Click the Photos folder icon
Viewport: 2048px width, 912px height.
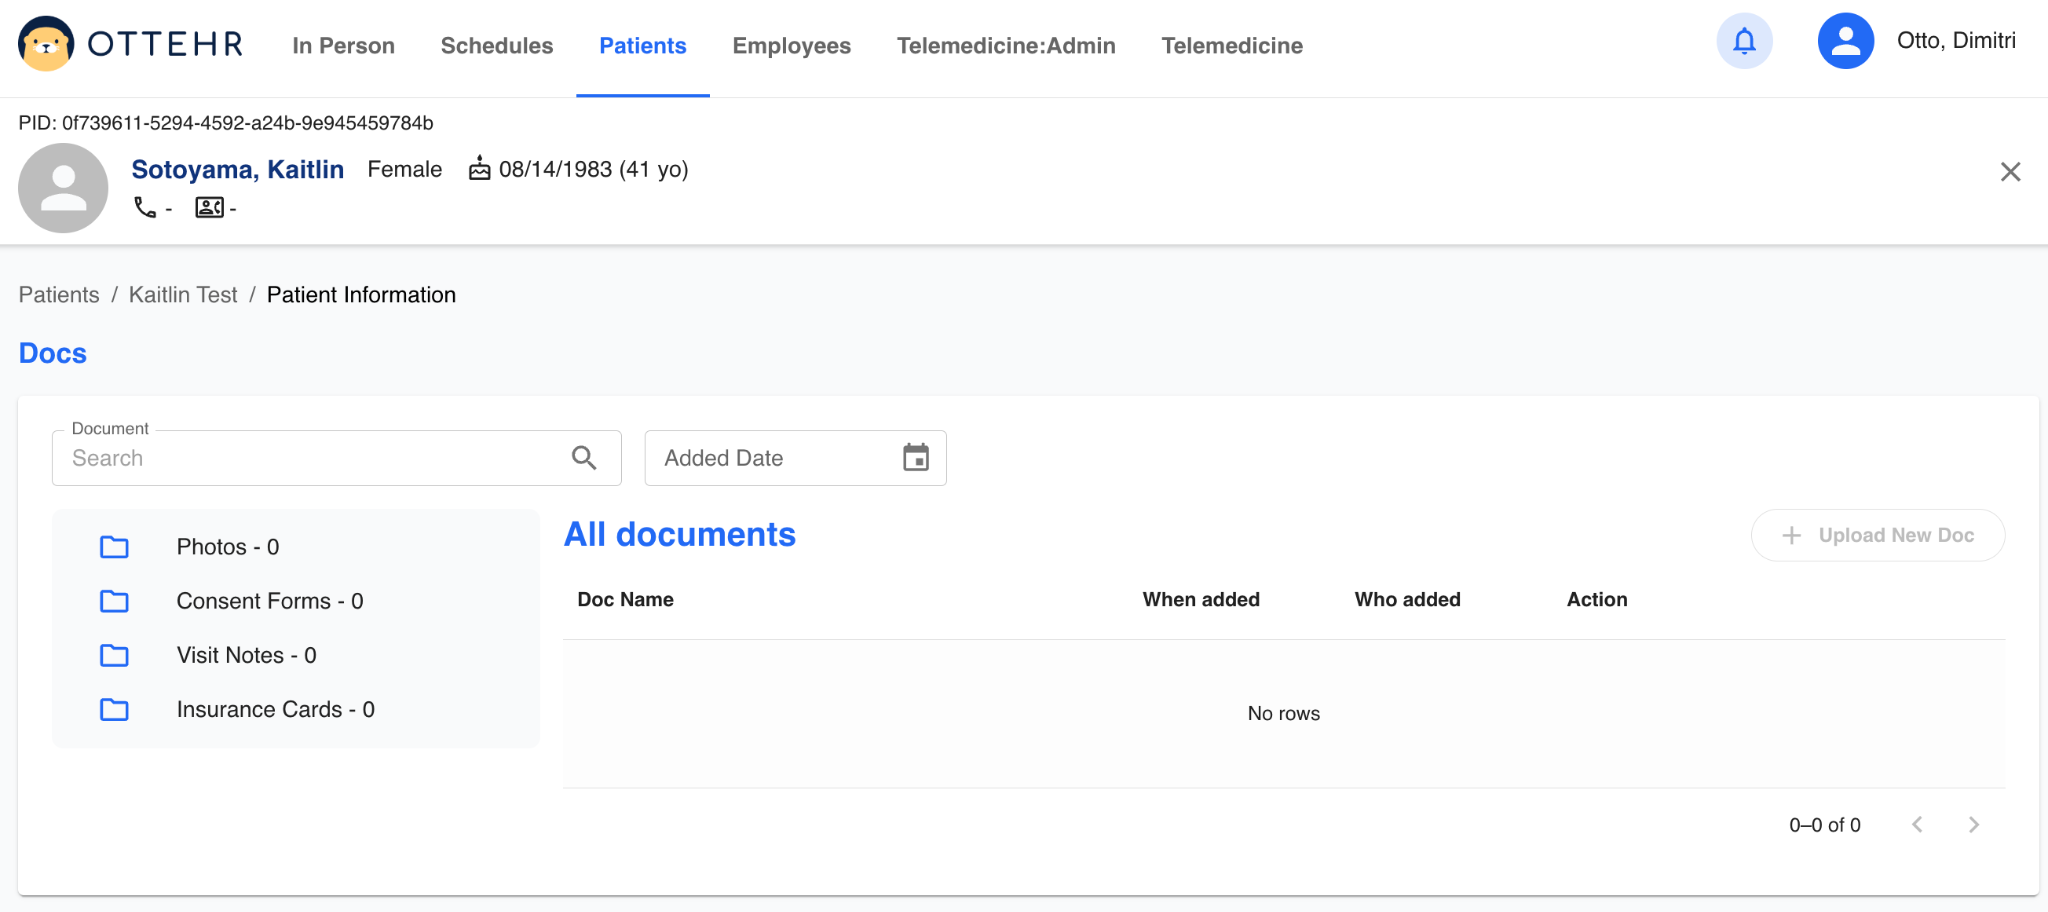pyautogui.click(x=115, y=547)
